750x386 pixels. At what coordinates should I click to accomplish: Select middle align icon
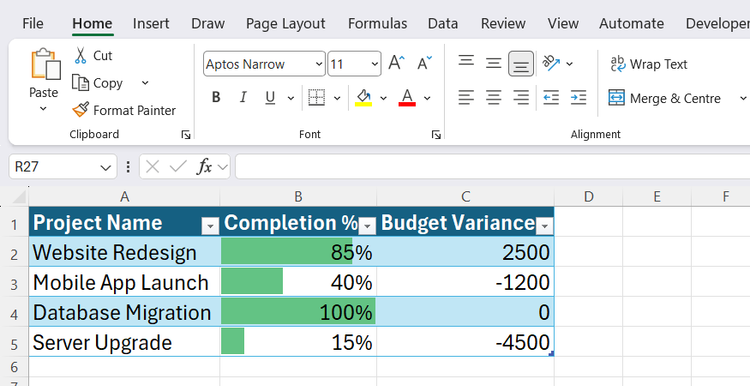coord(494,63)
